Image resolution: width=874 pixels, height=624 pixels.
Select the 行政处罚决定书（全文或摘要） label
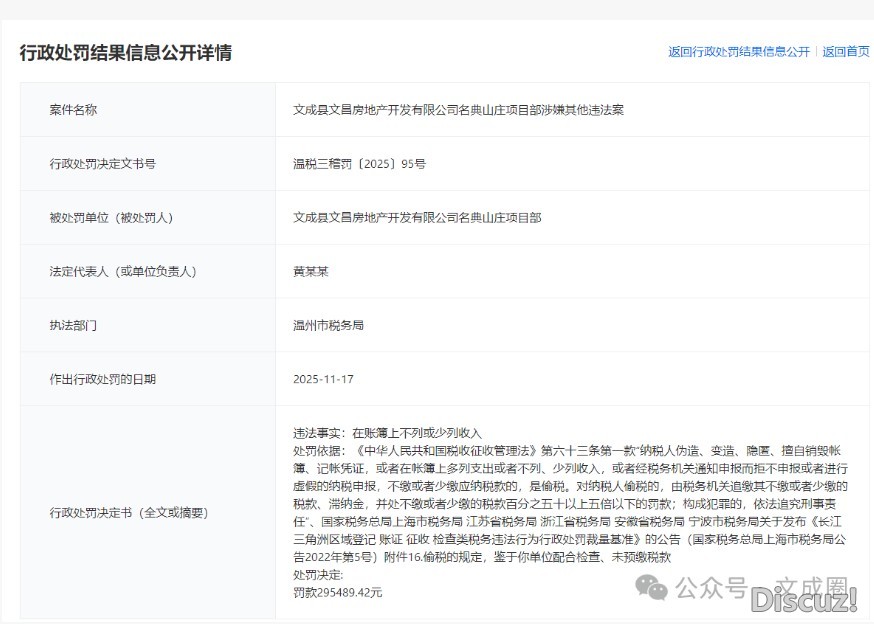129,513
